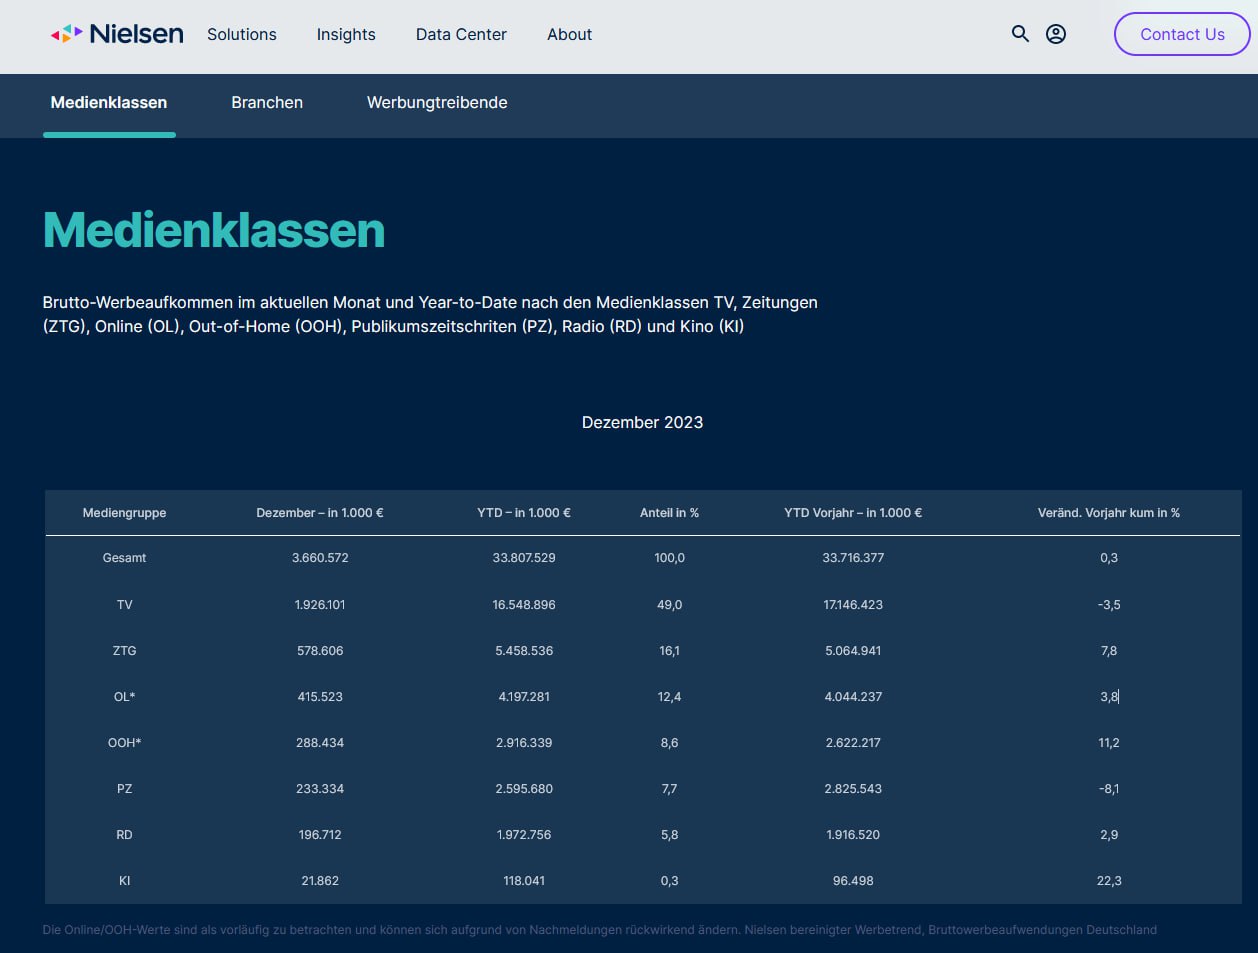Open the search magnifier icon
1258x953 pixels.
(1020, 34)
